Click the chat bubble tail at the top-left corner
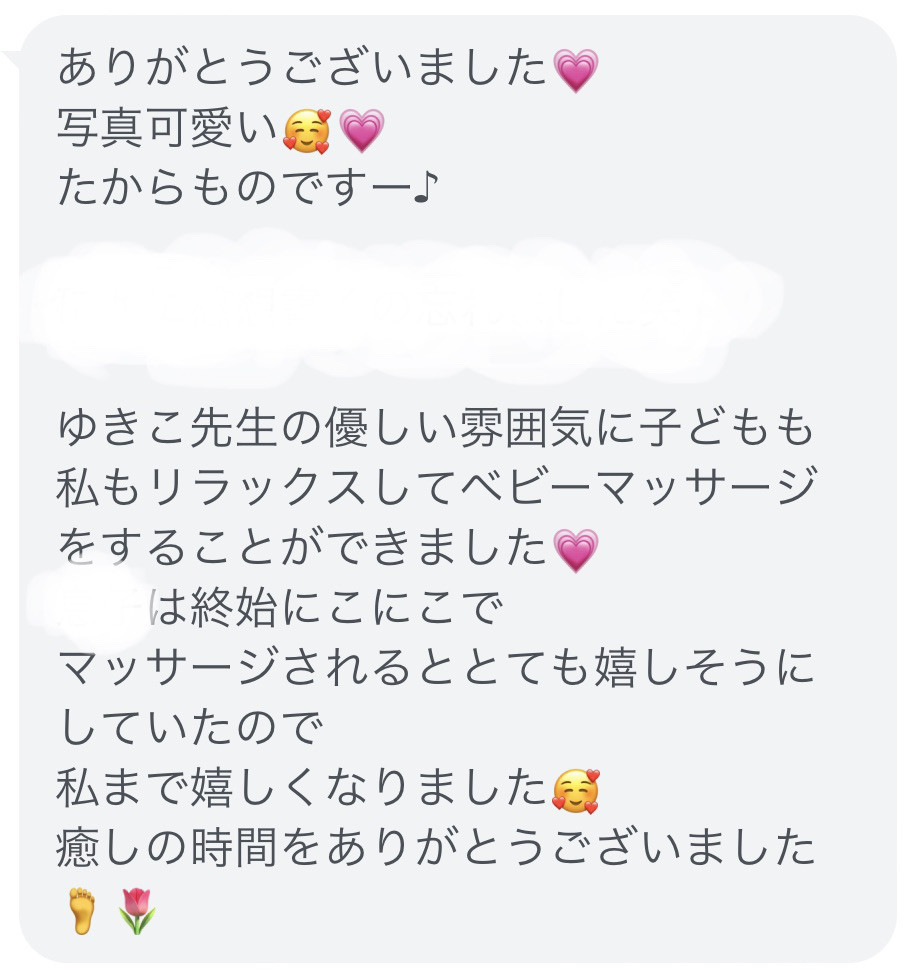 click(x=12, y=61)
